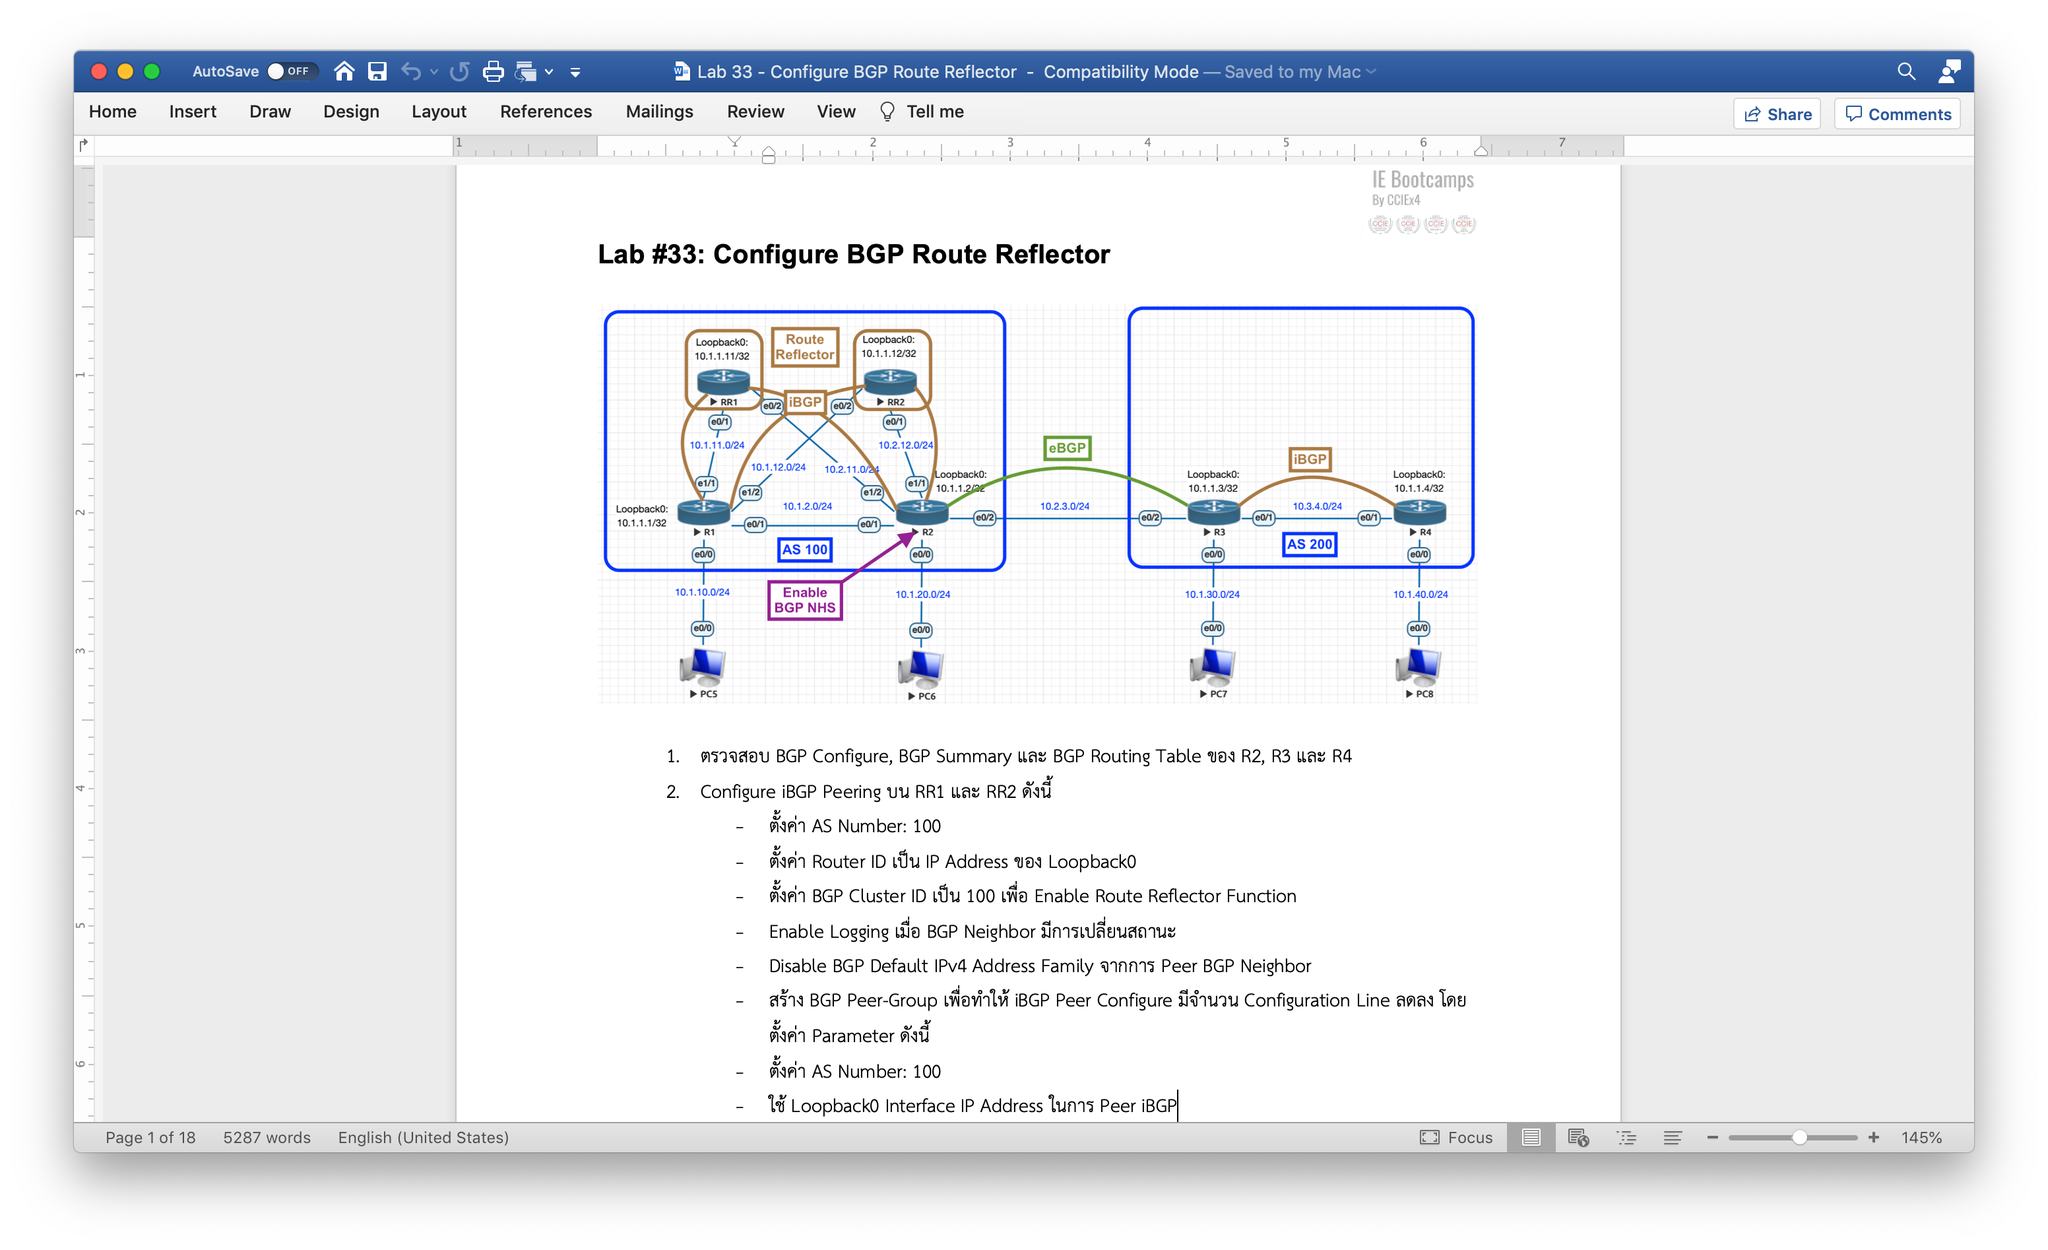2048x1250 pixels.
Task: Open the Mailings tab
Action: [659, 111]
